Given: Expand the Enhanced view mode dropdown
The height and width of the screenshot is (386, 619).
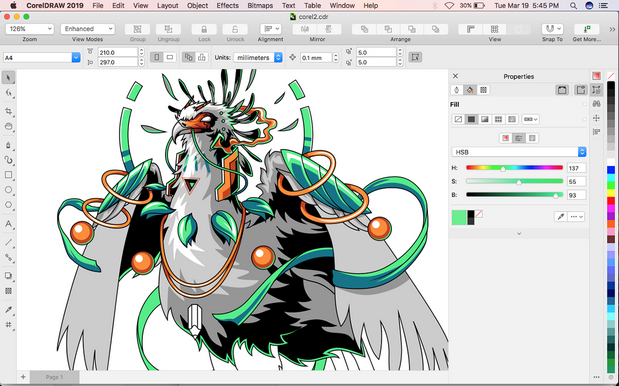Looking at the screenshot, I should click(x=88, y=29).
